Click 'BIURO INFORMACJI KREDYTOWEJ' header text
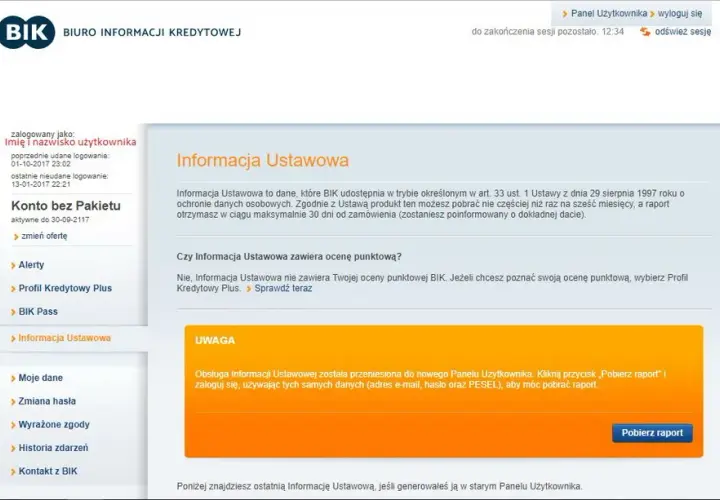Image resolution: width=720 pixels, height=500 pixels. pos(152,32)
